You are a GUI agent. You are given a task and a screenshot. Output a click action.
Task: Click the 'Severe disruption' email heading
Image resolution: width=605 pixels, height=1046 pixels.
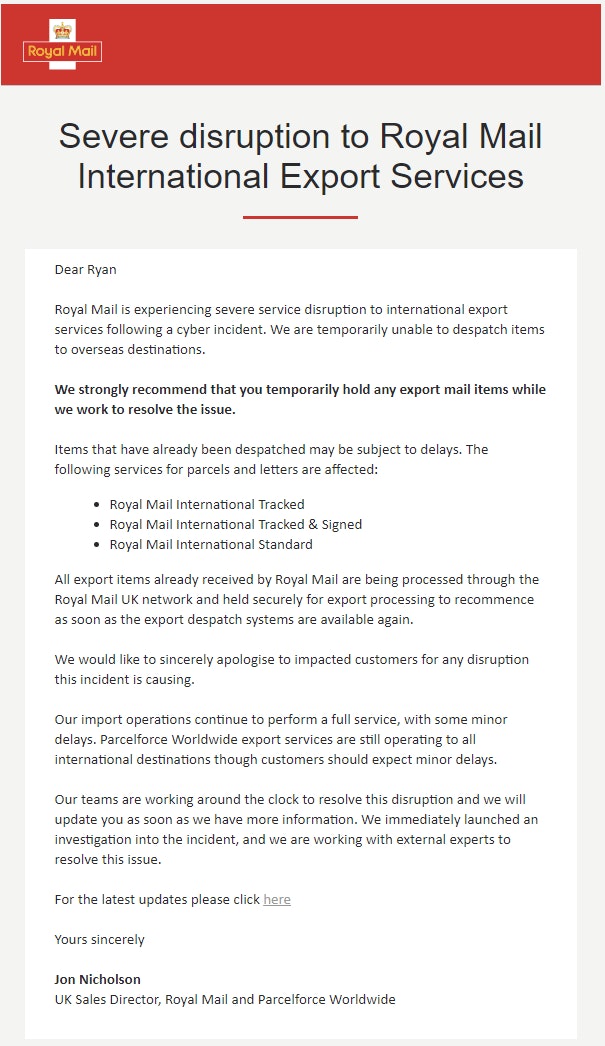(301, 155)
